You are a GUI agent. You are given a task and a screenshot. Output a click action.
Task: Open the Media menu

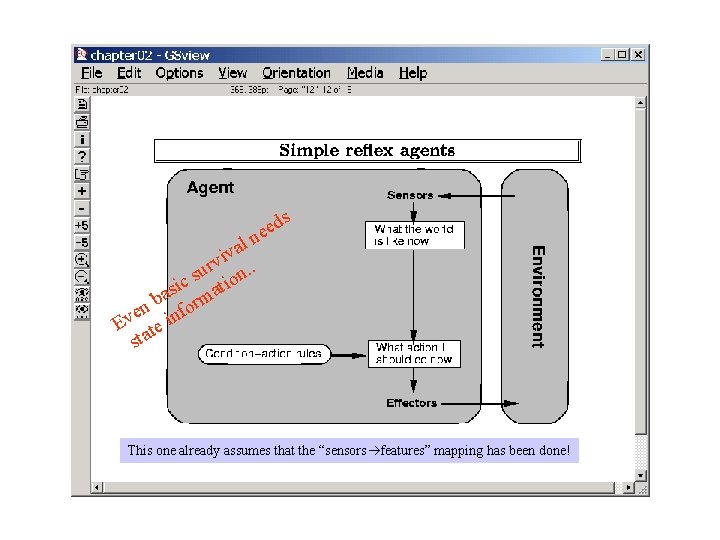point(365,73)
